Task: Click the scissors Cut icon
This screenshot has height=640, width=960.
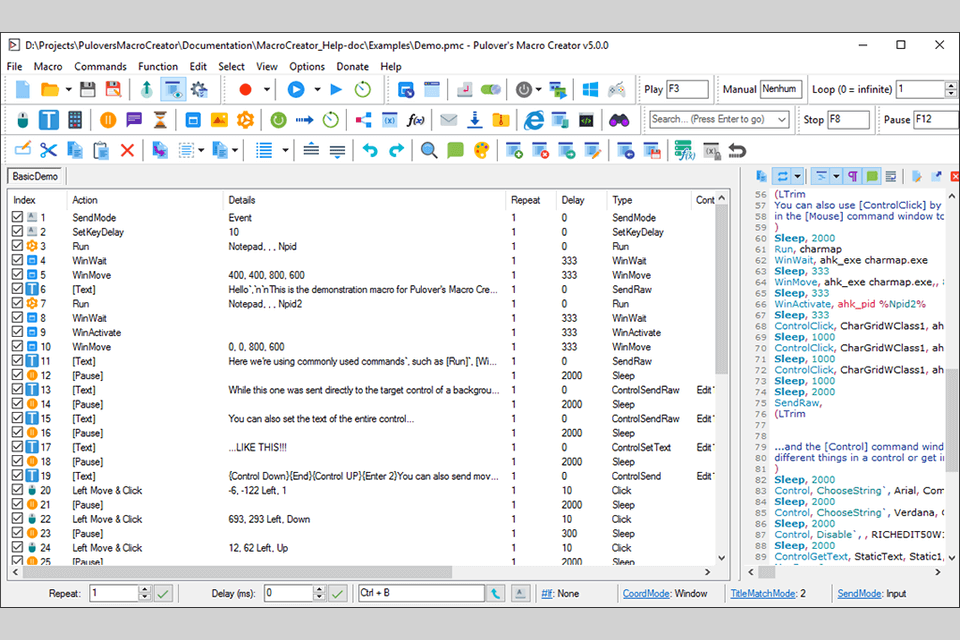Action: click(x=48, y=150)
